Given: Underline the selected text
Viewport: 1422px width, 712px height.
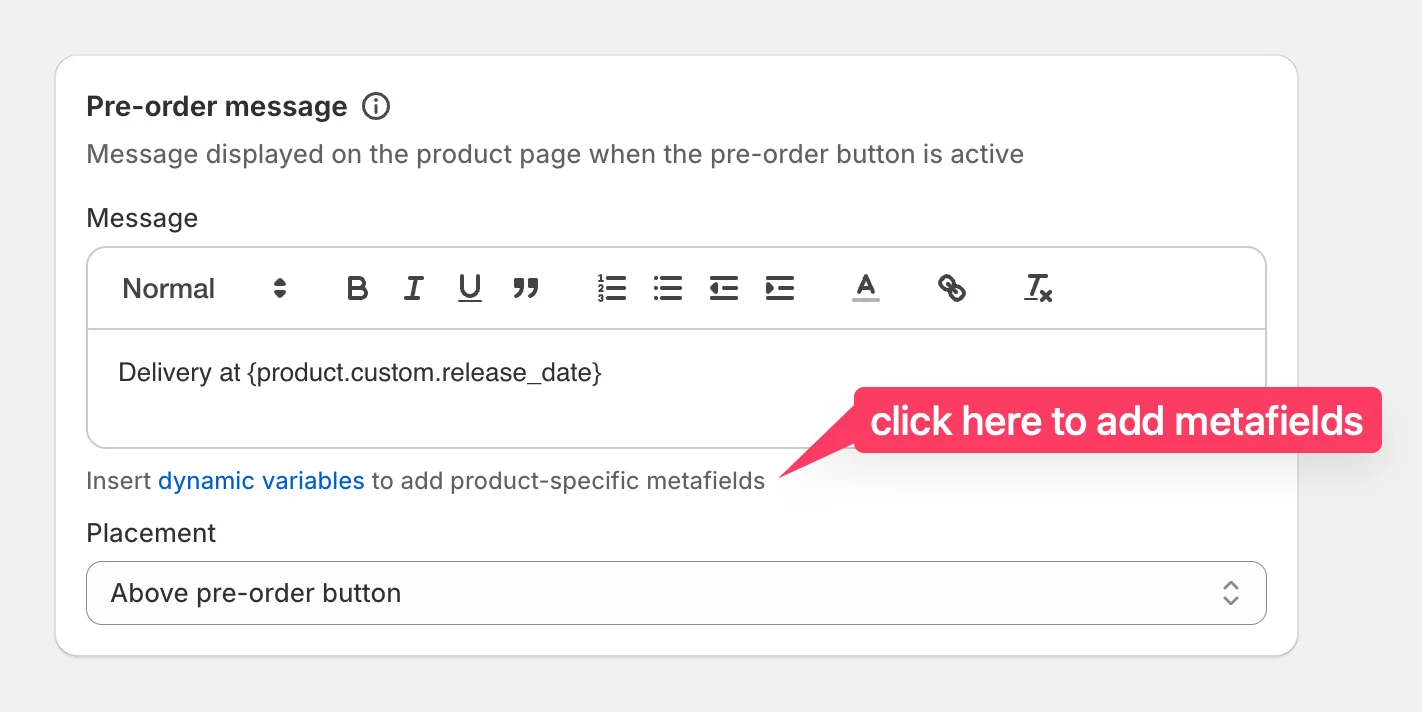Looking at the screenshot, I should [x=469, y=288].
